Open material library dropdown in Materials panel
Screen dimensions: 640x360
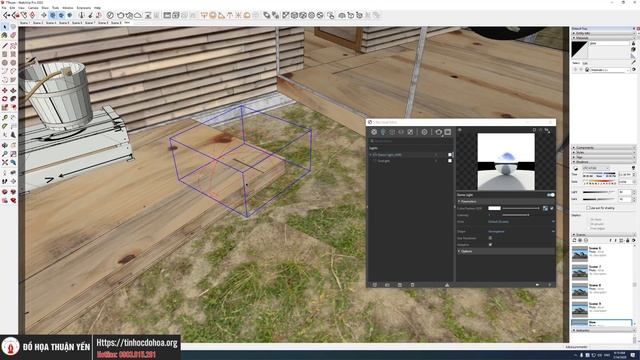610,70
